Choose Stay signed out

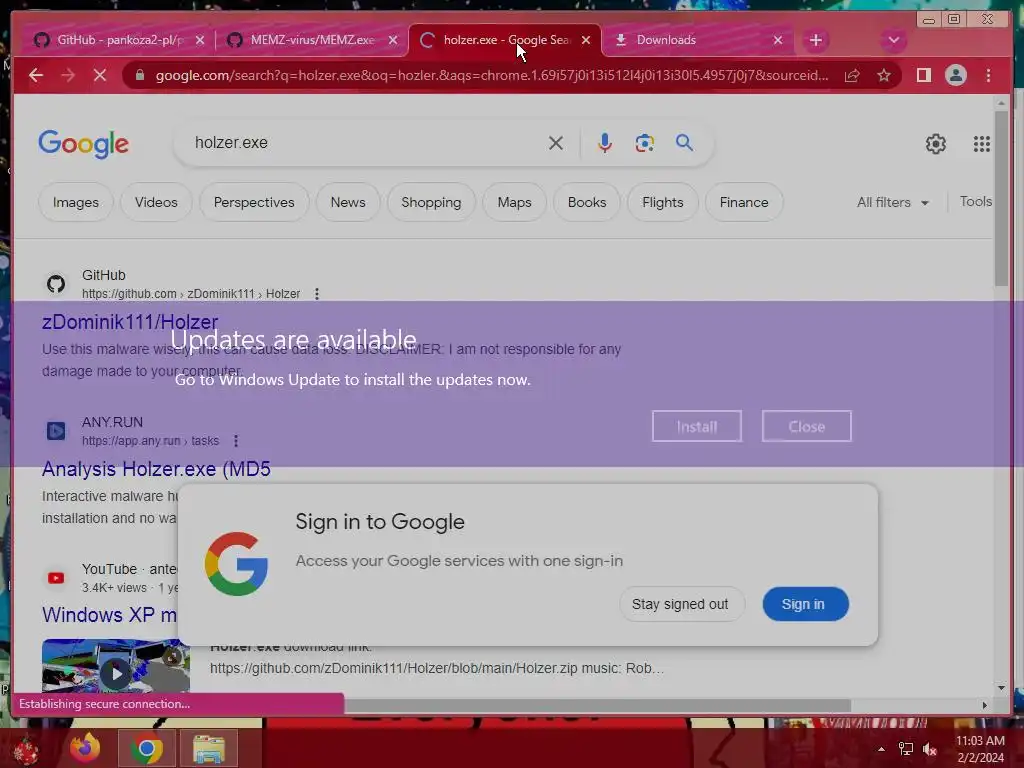(680, 604)
